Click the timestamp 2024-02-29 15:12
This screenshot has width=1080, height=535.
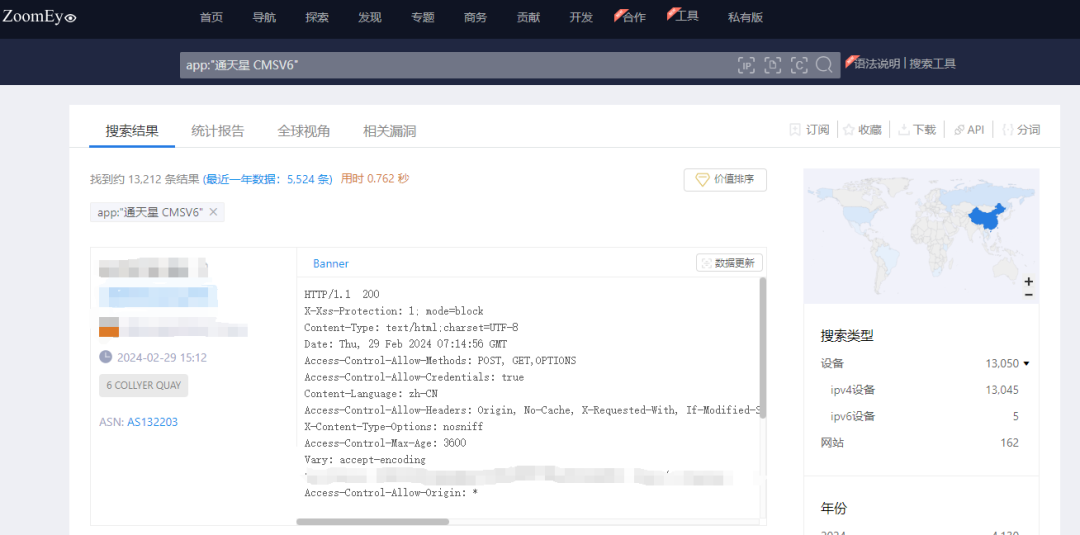pos(162,357)
